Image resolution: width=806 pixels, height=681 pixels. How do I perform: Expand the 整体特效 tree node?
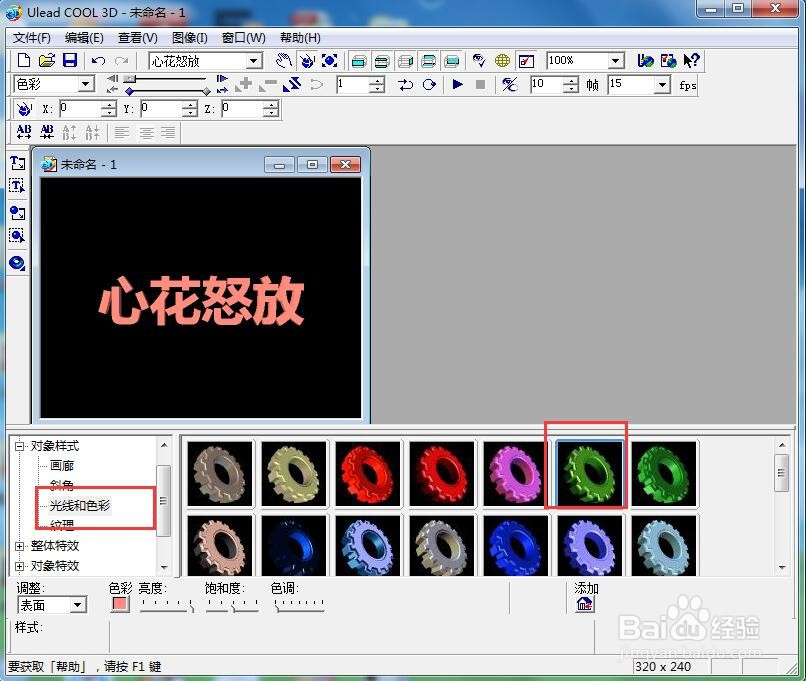coord(19,546)
